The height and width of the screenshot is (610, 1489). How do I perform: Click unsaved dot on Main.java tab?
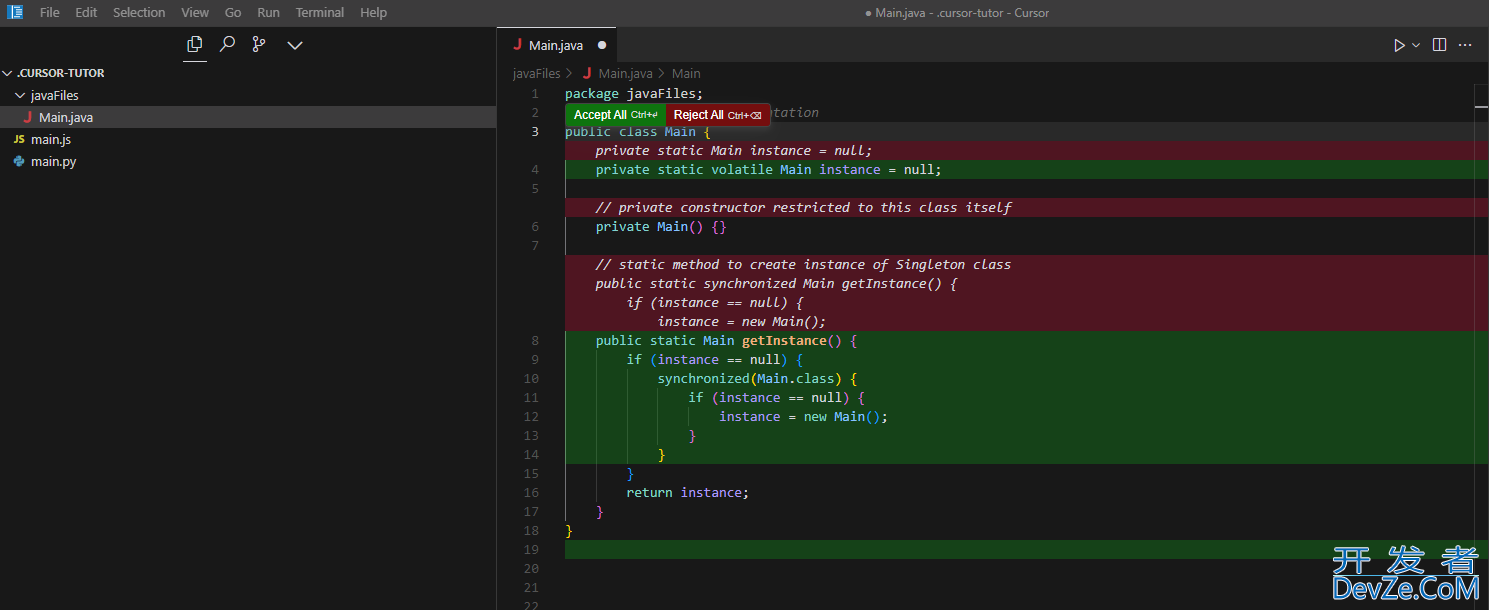point(602,45)
